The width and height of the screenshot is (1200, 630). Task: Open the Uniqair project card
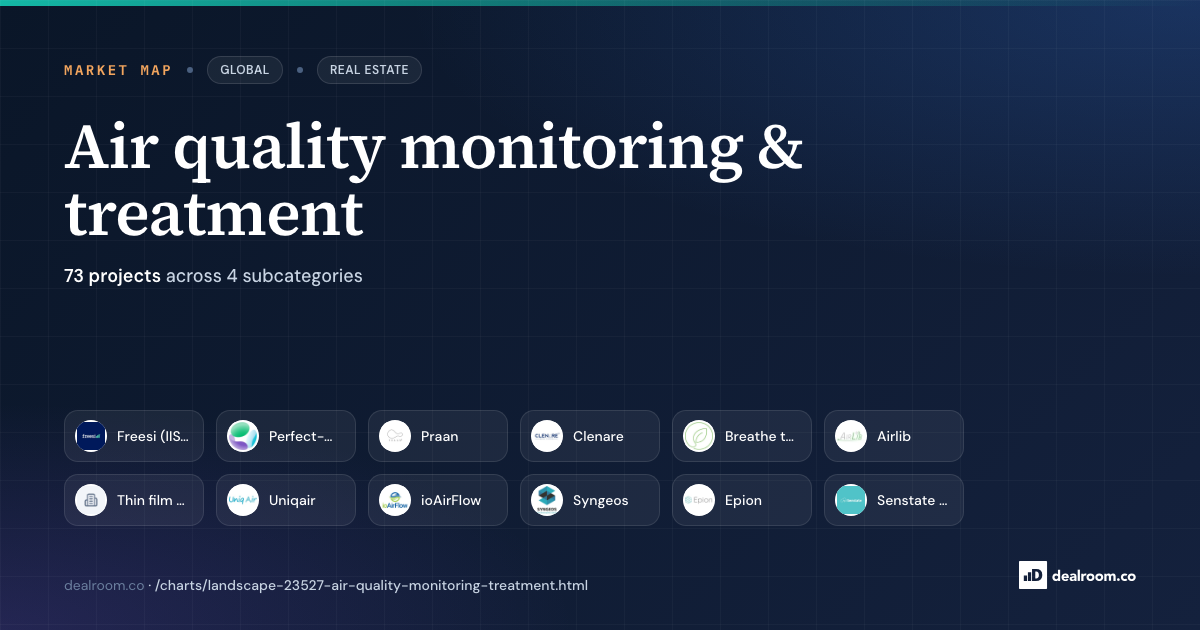point(286,500)
